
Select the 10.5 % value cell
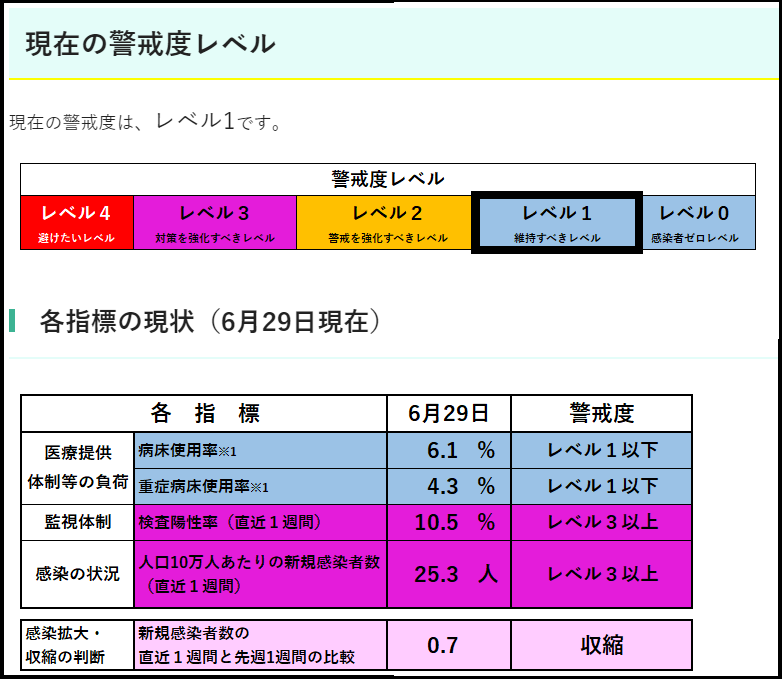(x=449, y=523)
